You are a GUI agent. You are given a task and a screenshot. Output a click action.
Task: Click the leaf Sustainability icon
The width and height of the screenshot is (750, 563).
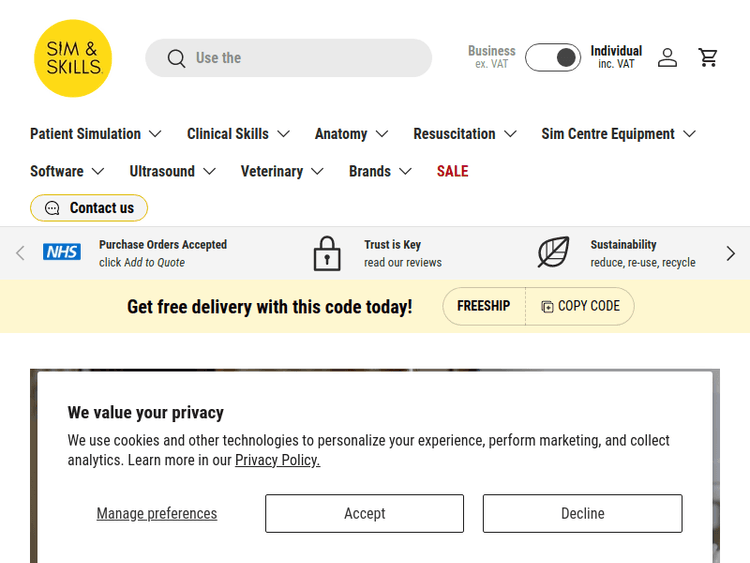pos(553,253)
